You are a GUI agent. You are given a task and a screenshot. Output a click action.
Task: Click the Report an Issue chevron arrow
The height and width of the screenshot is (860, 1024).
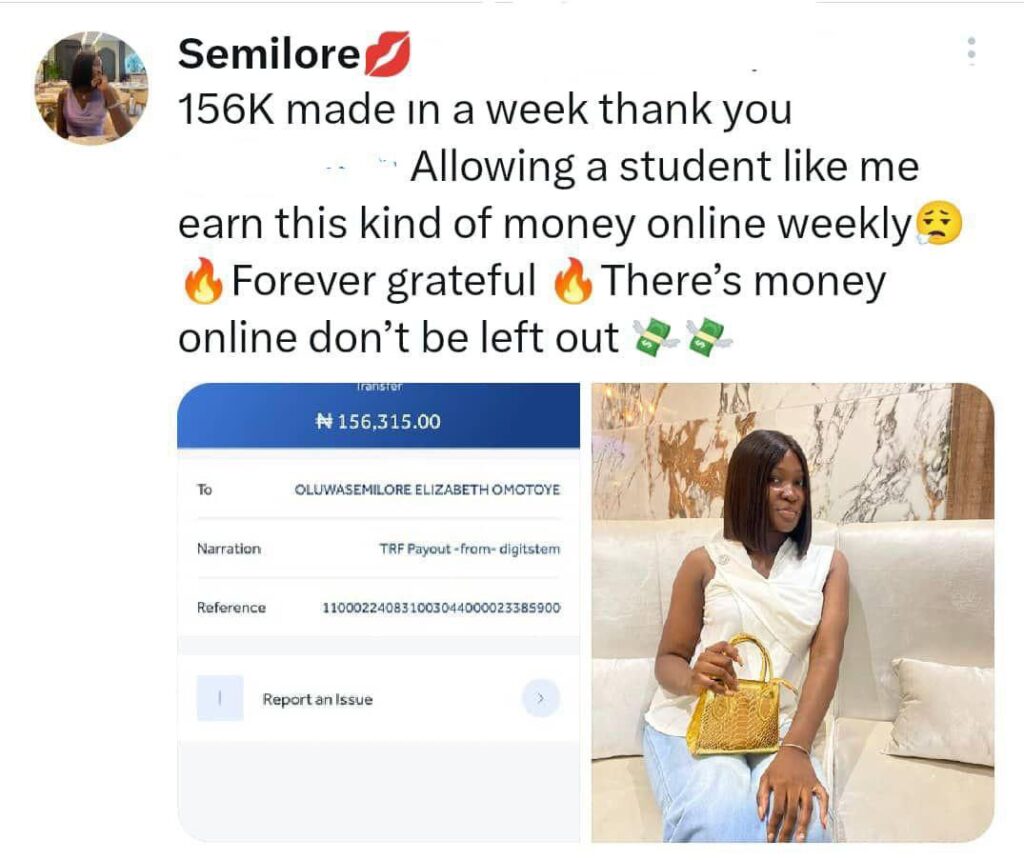point(541,698)
